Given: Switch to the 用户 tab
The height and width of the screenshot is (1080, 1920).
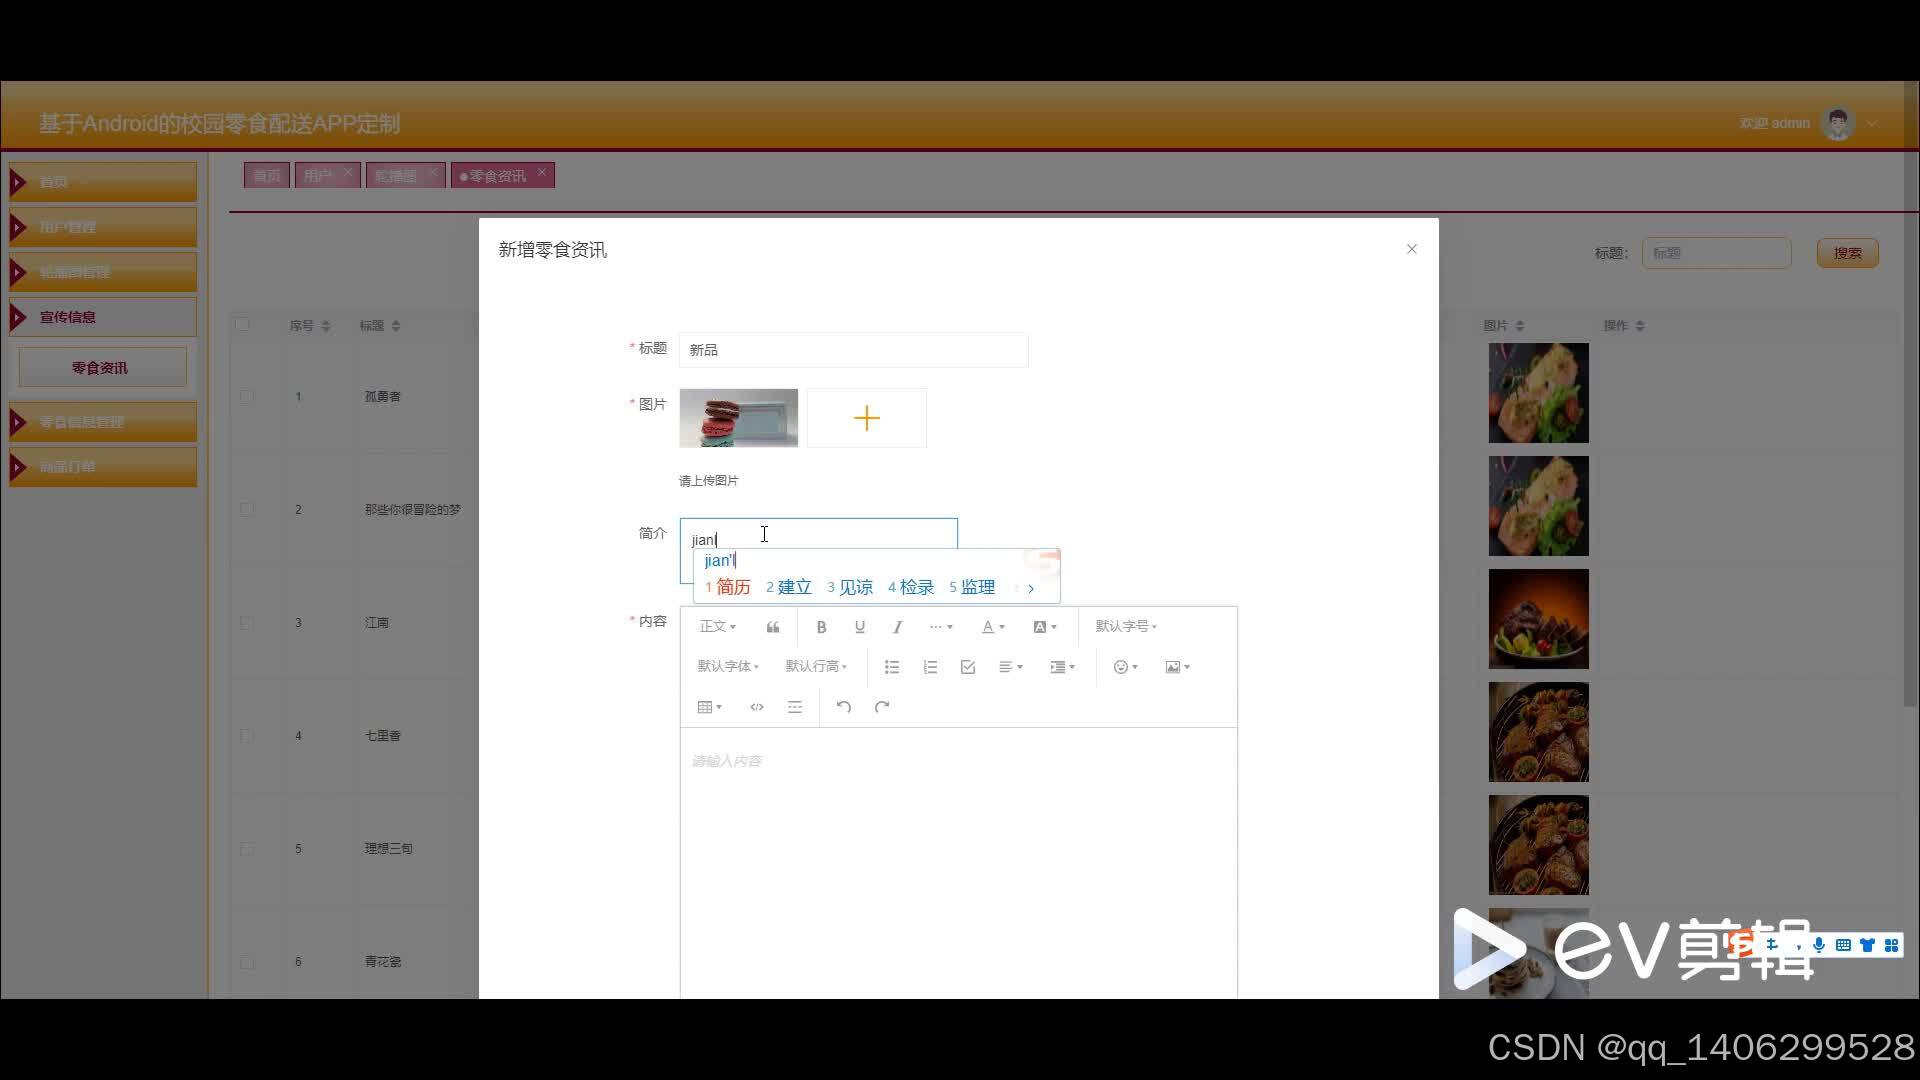Looking at the screenshot, I should coord(318,176).
